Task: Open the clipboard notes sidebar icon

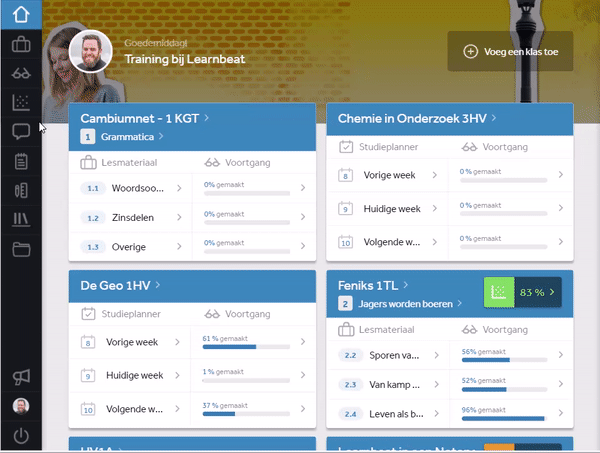Action: tap(21, 161)
